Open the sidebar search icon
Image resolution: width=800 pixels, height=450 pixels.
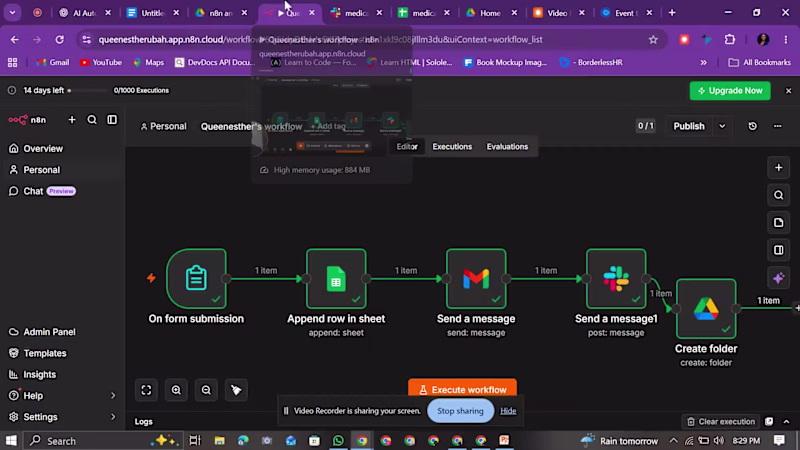[x=92, y=120]
